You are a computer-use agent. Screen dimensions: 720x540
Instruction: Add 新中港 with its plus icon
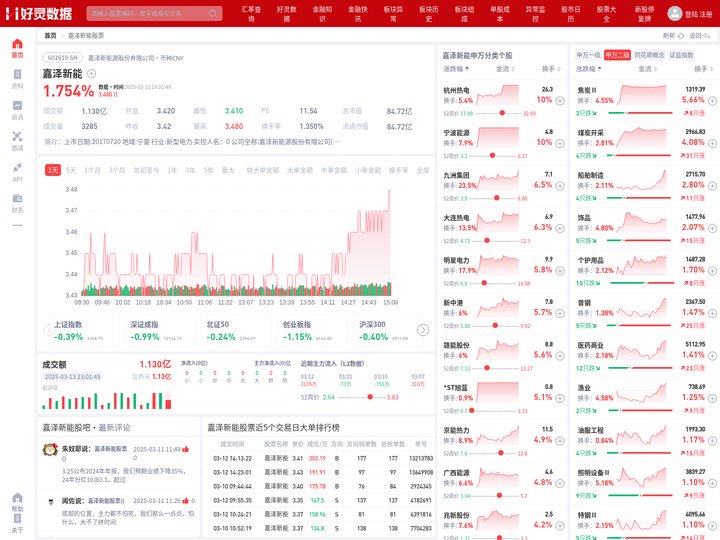560,313
